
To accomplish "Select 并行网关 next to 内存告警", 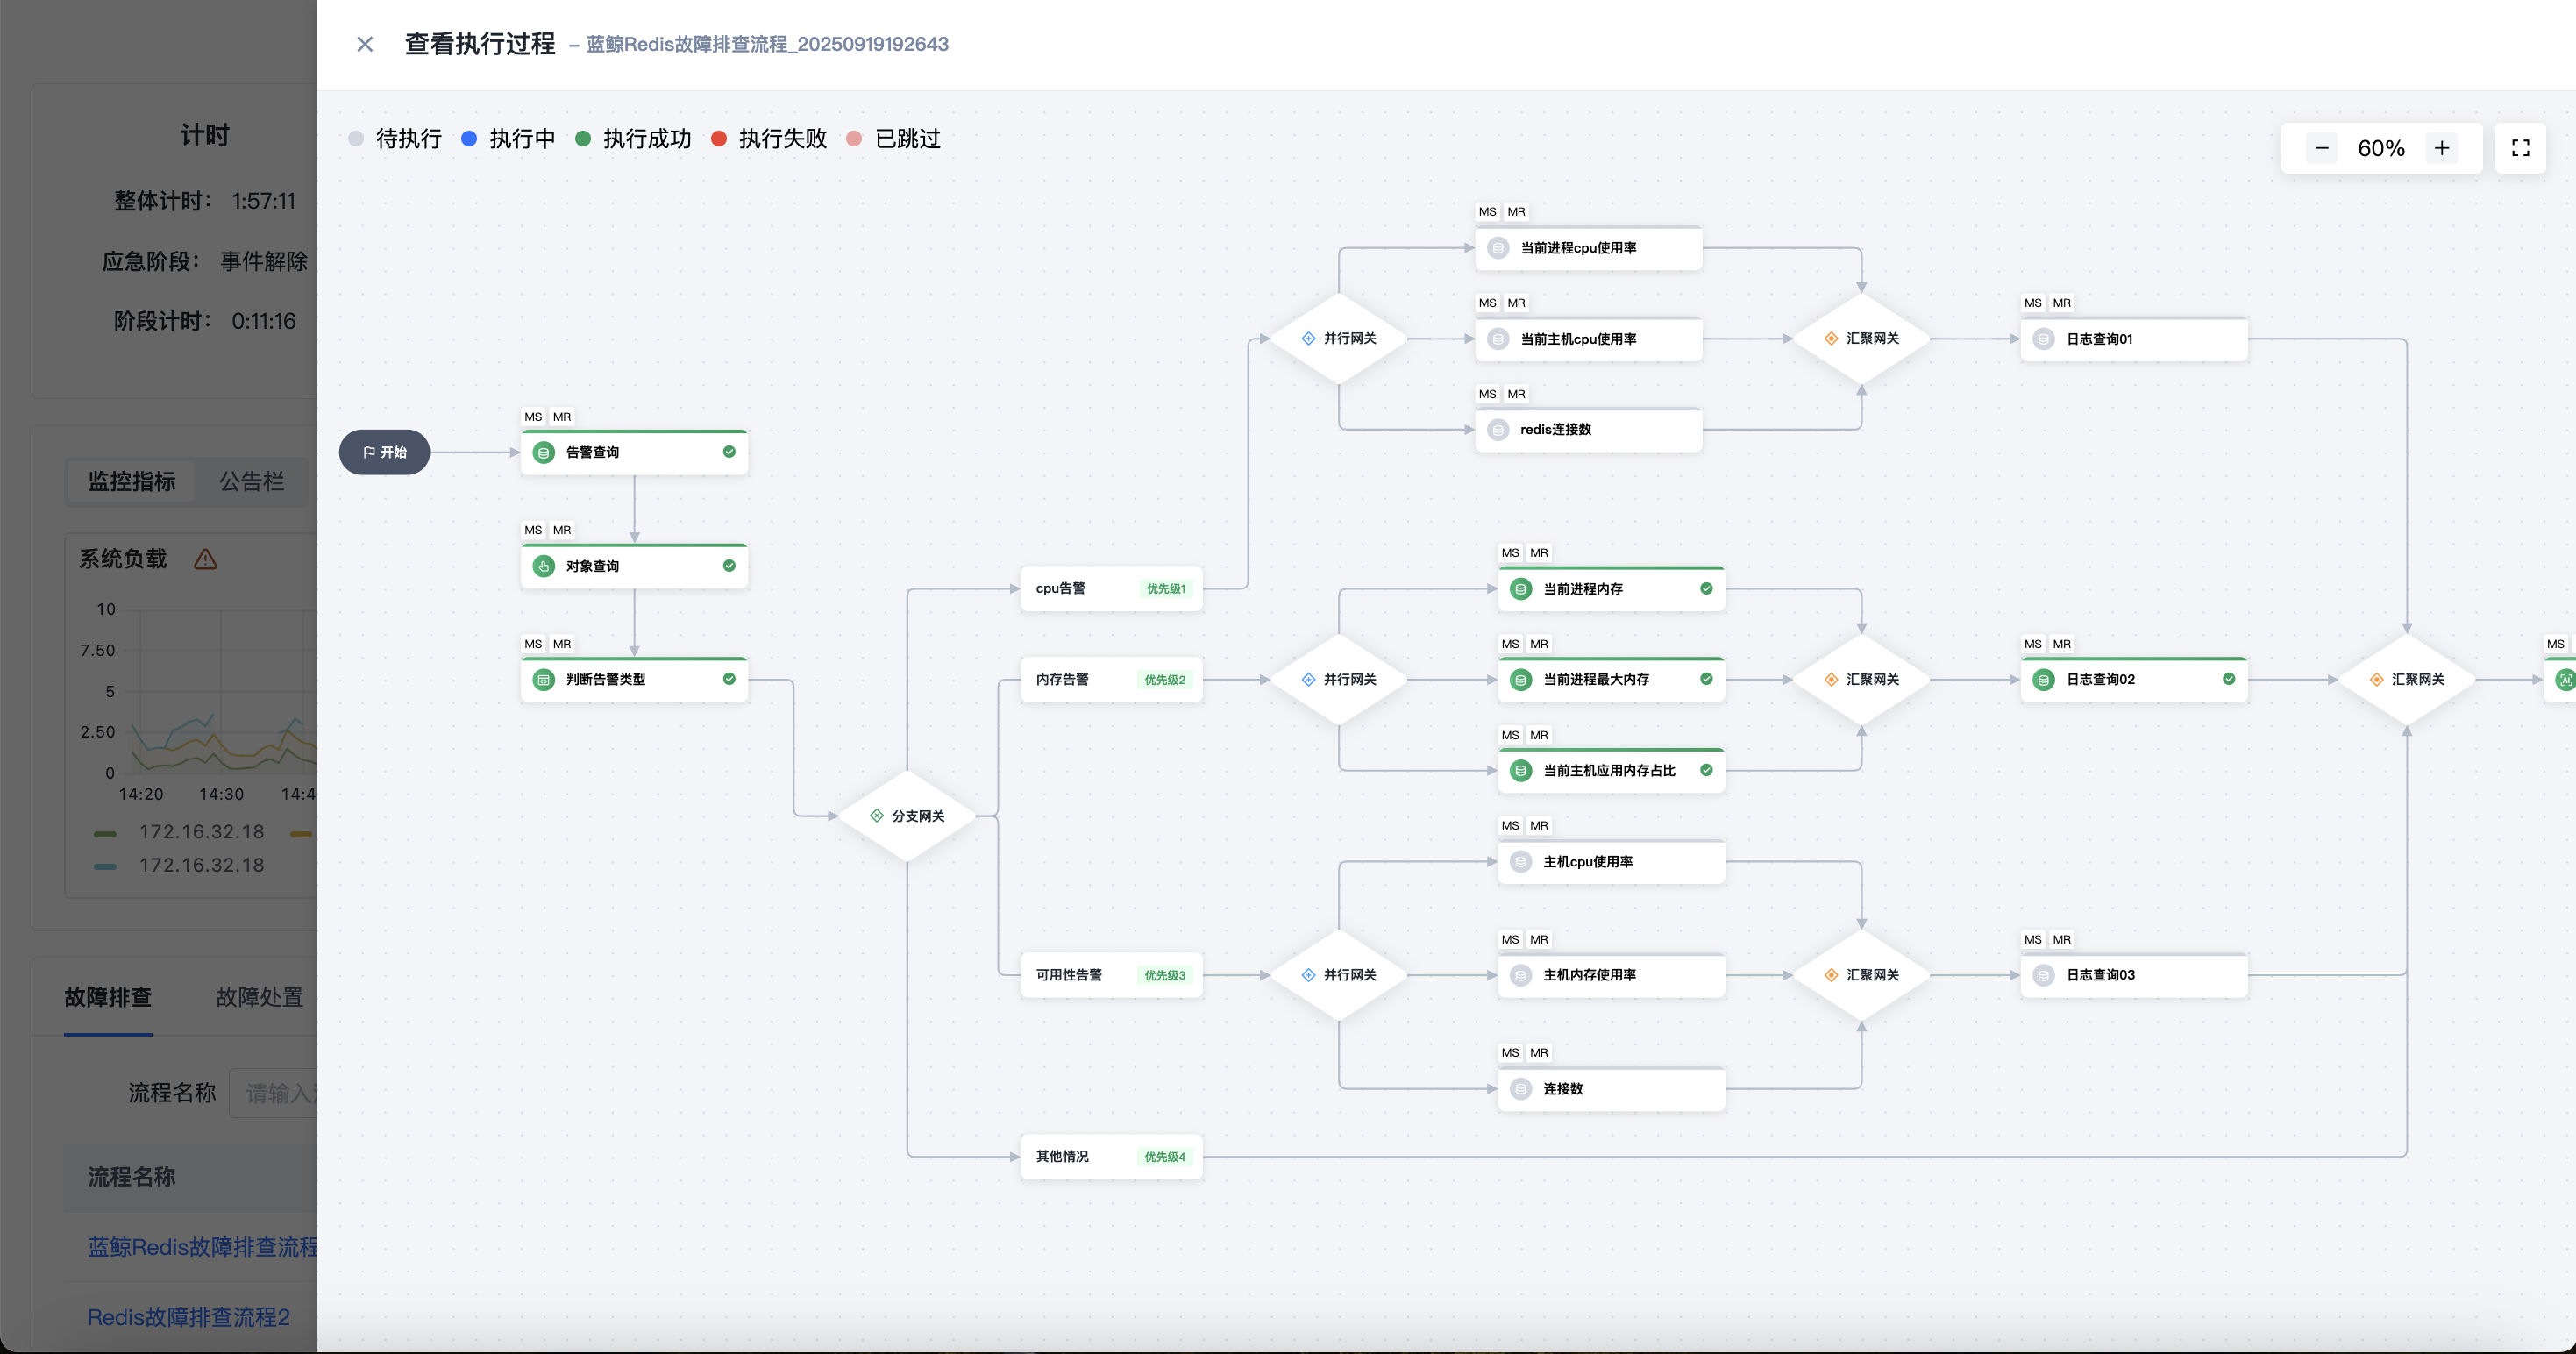I will [x=1339, y=679].
